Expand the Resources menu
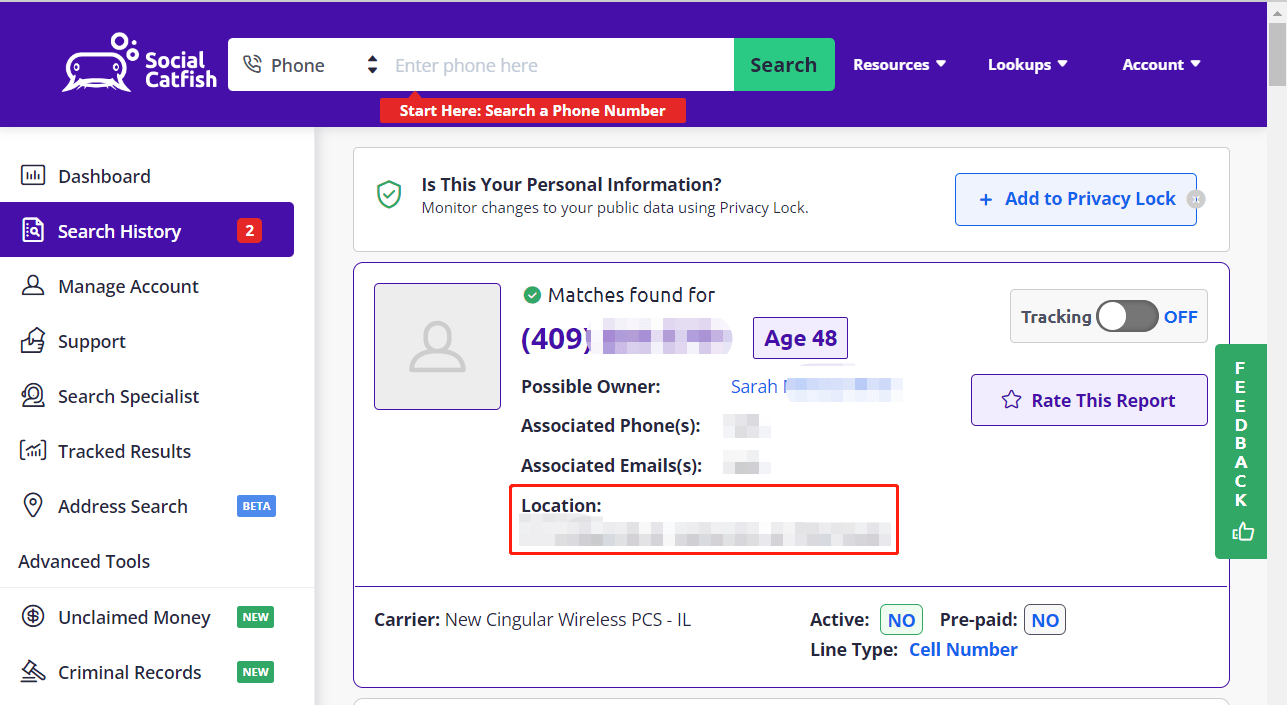 898,64
